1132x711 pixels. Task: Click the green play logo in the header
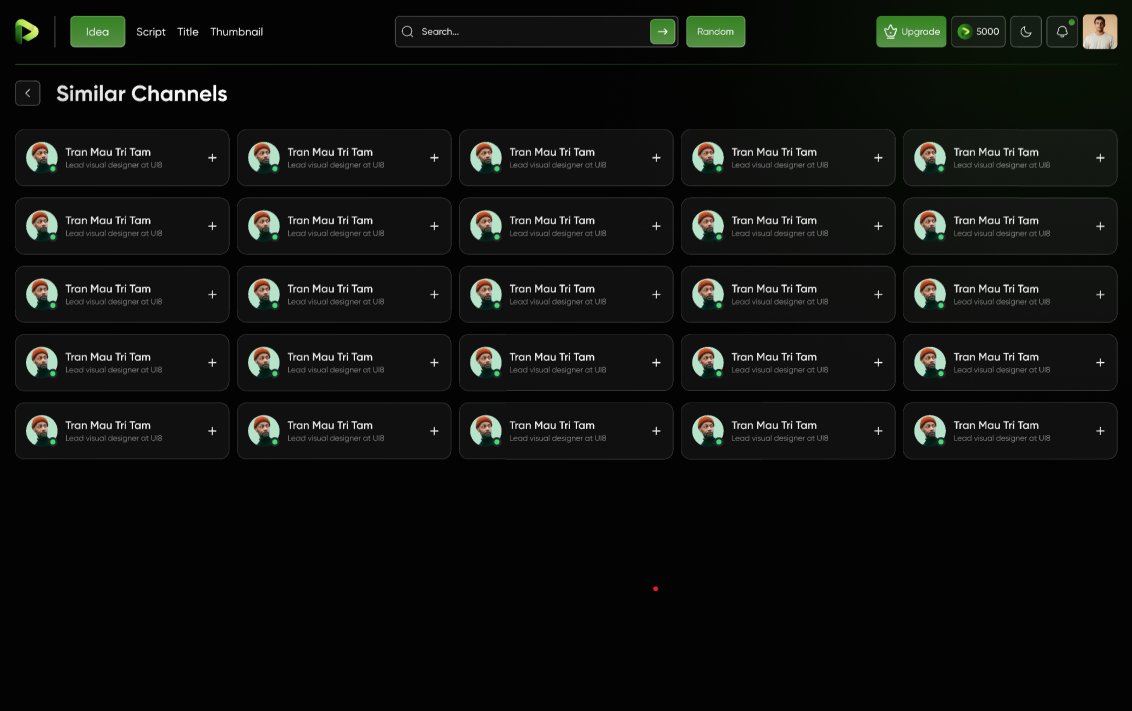(x=27, y=32)
